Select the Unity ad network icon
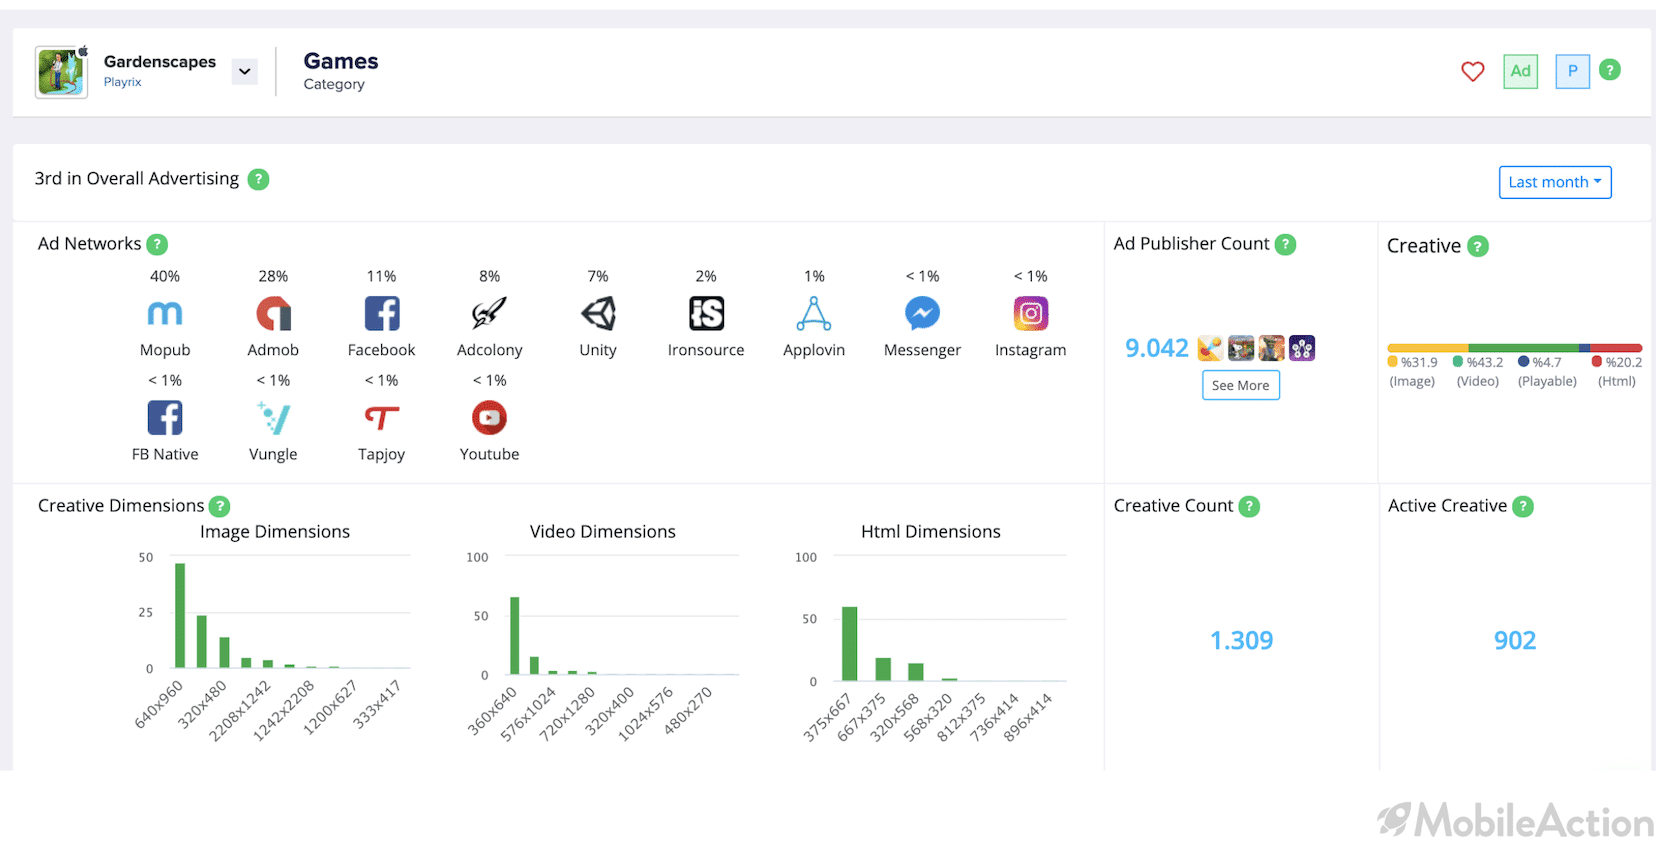This screenshot has height=862, width=1656. tap(598, 314)
